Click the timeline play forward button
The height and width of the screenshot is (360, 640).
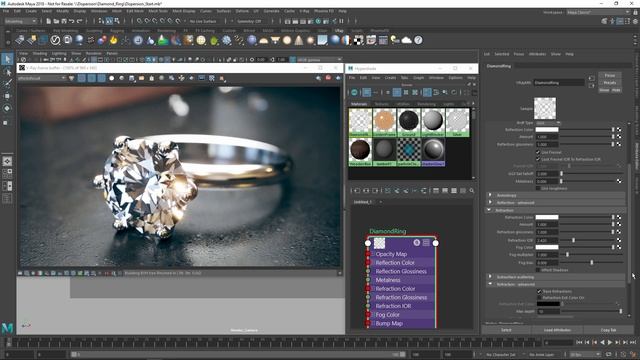[610, 342]
